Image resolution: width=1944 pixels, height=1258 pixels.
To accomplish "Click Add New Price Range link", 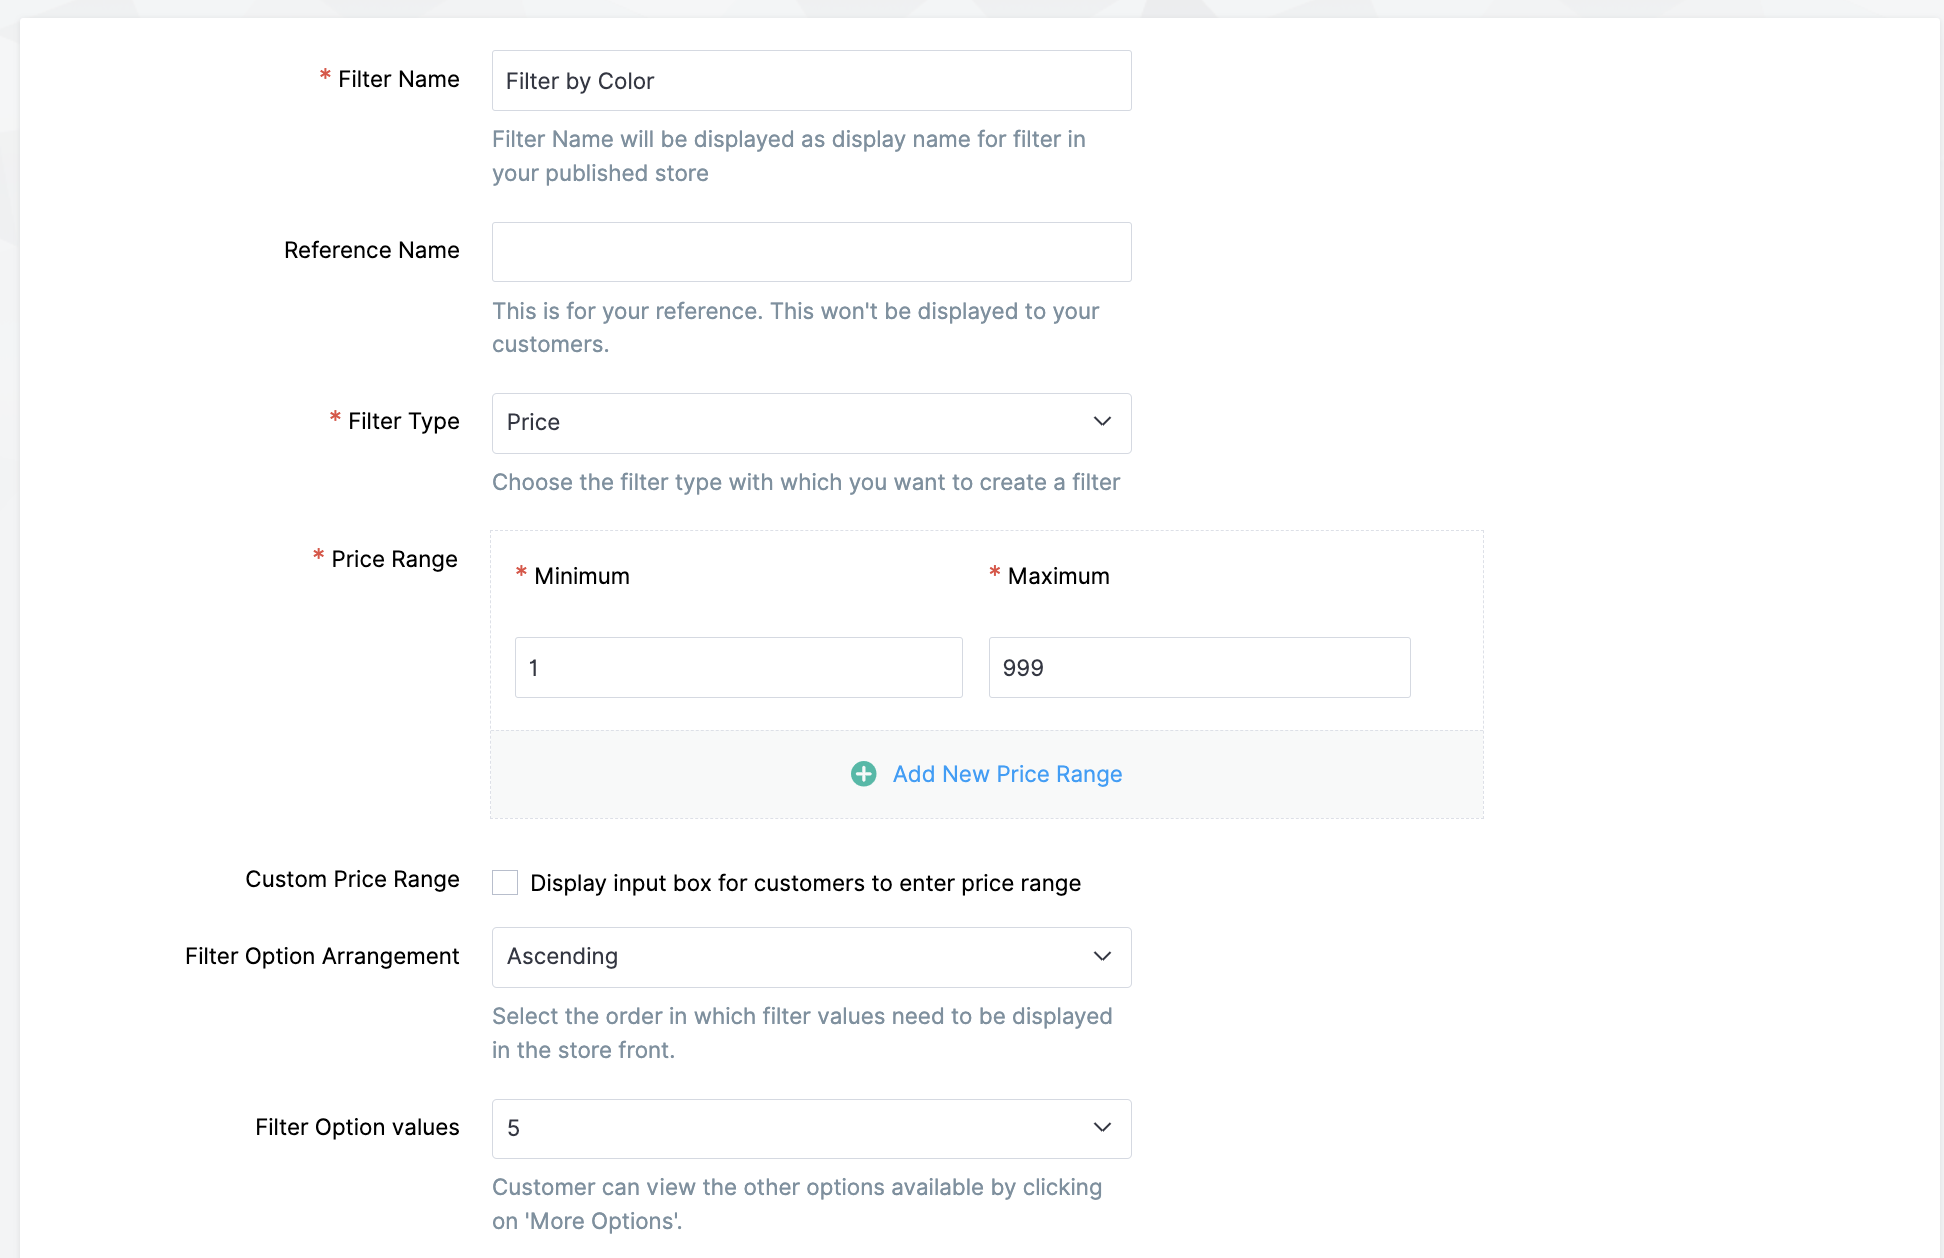I will click(1007, 774).
